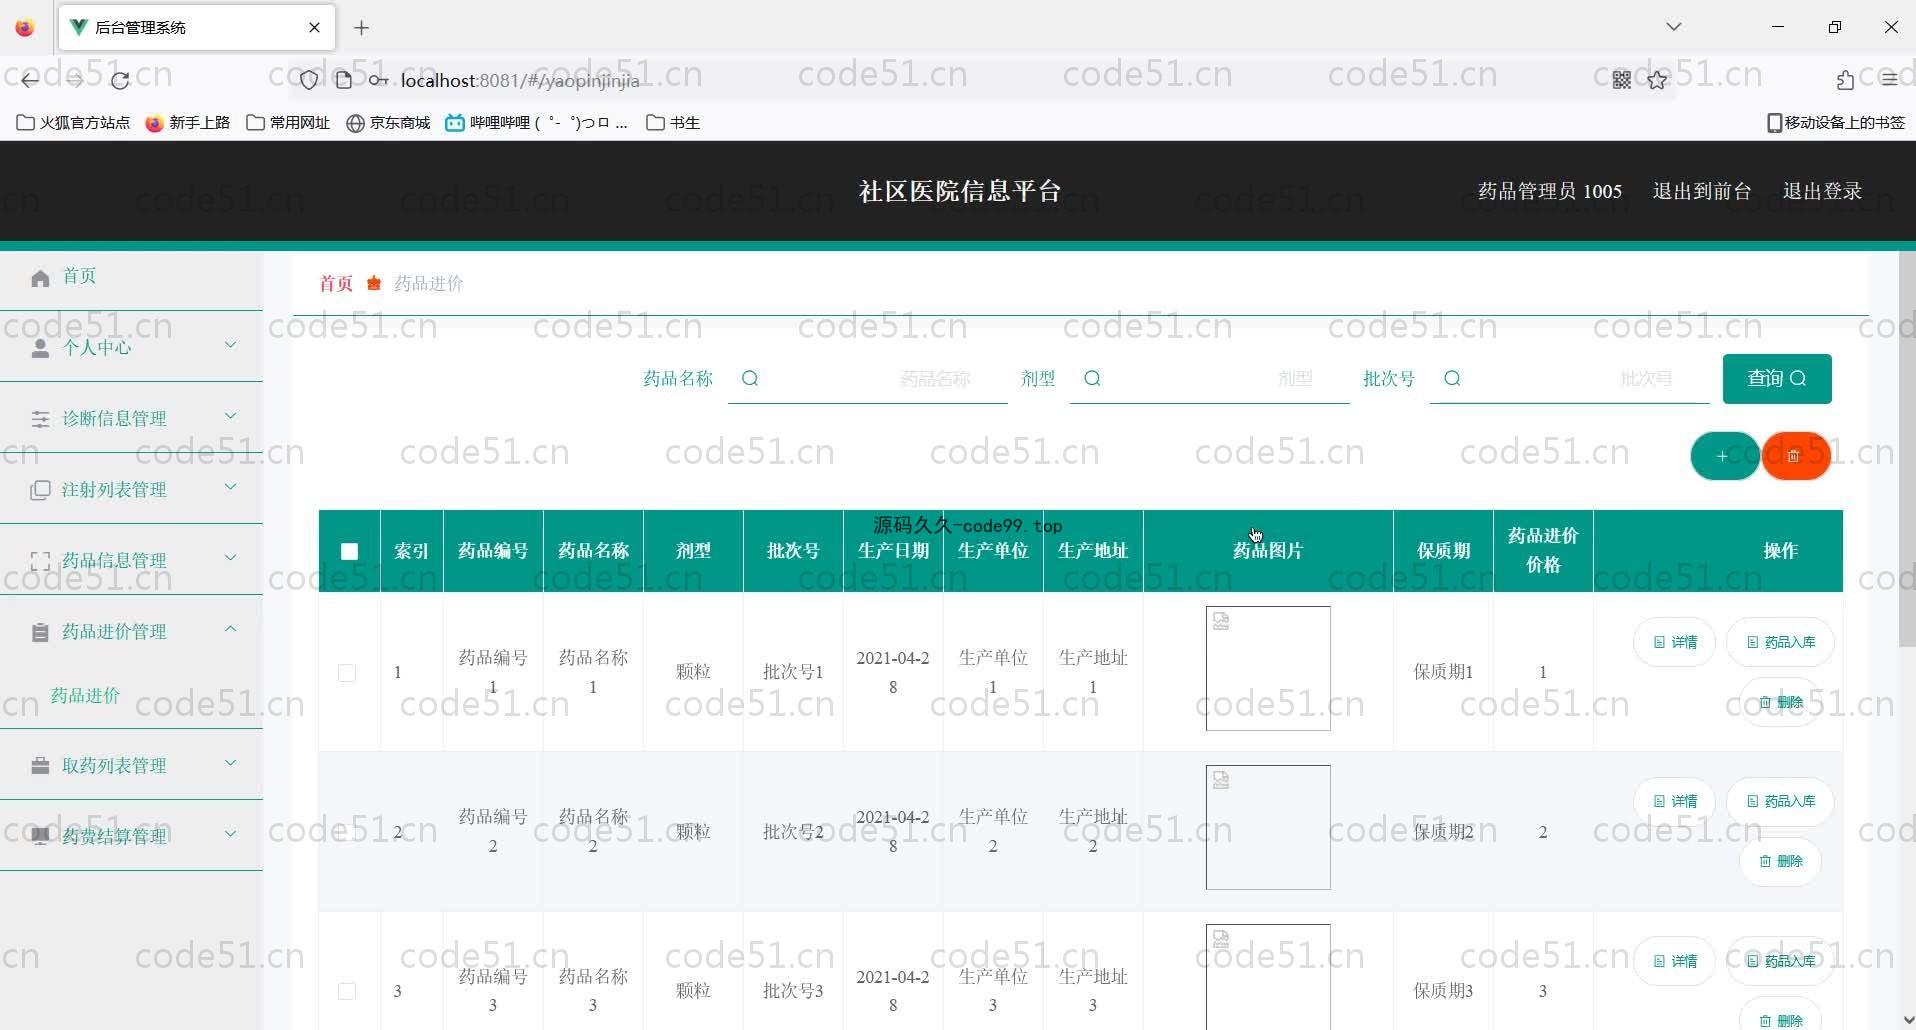Open new browser tab with plus icon

pos(362,28)
